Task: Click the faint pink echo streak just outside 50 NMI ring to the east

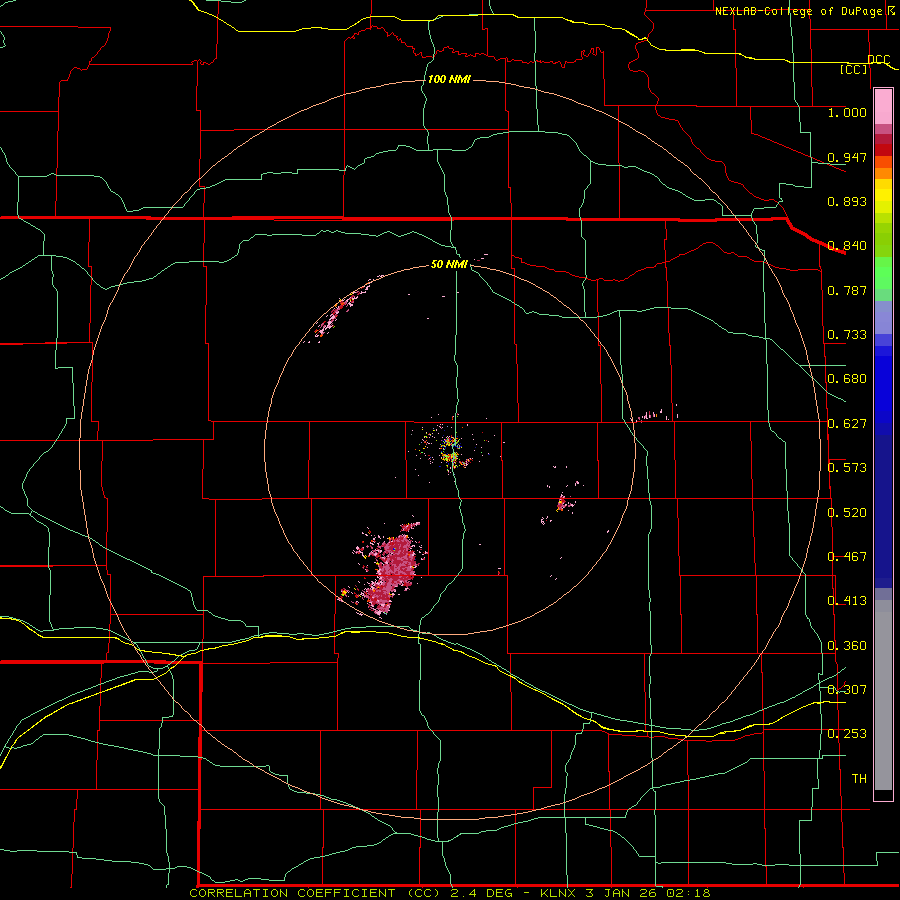Action: (x=655, y=414)
